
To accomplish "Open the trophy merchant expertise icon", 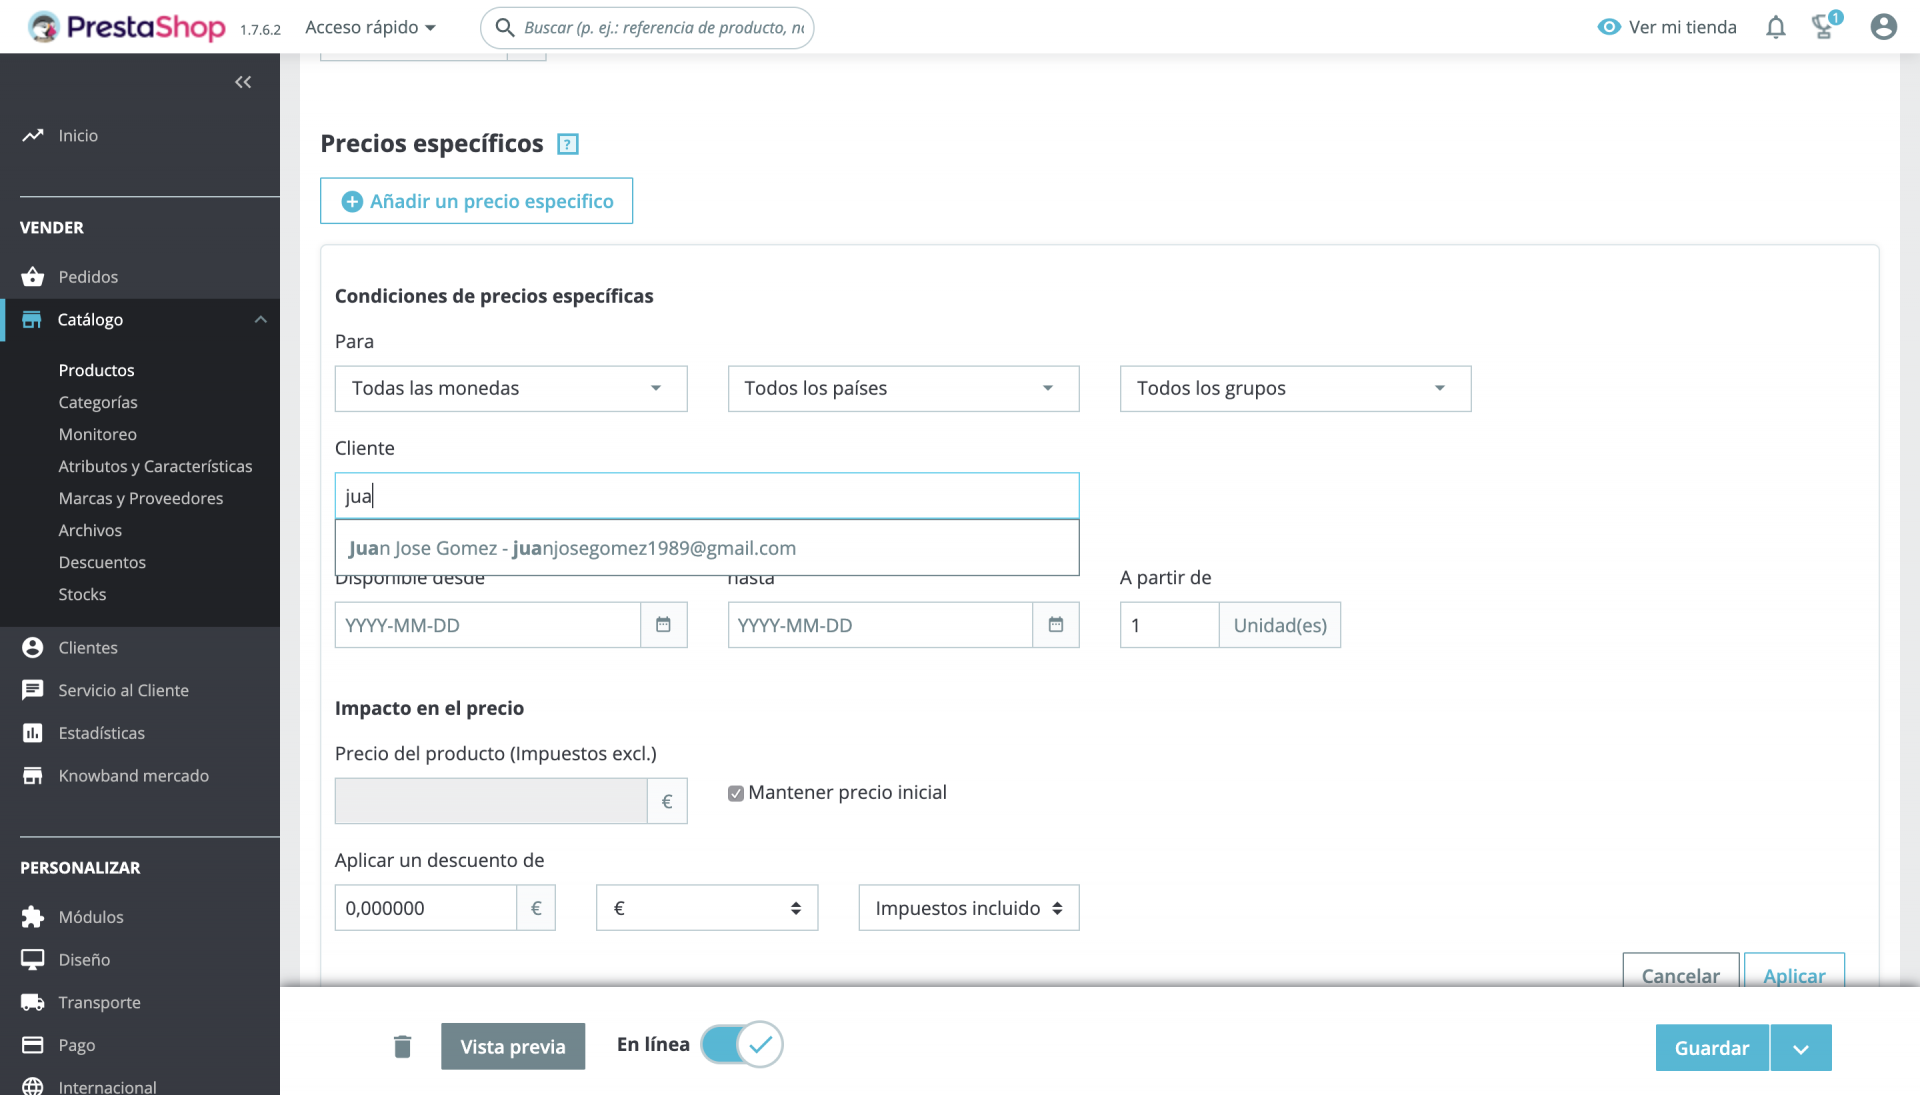I will (1824, 27).
